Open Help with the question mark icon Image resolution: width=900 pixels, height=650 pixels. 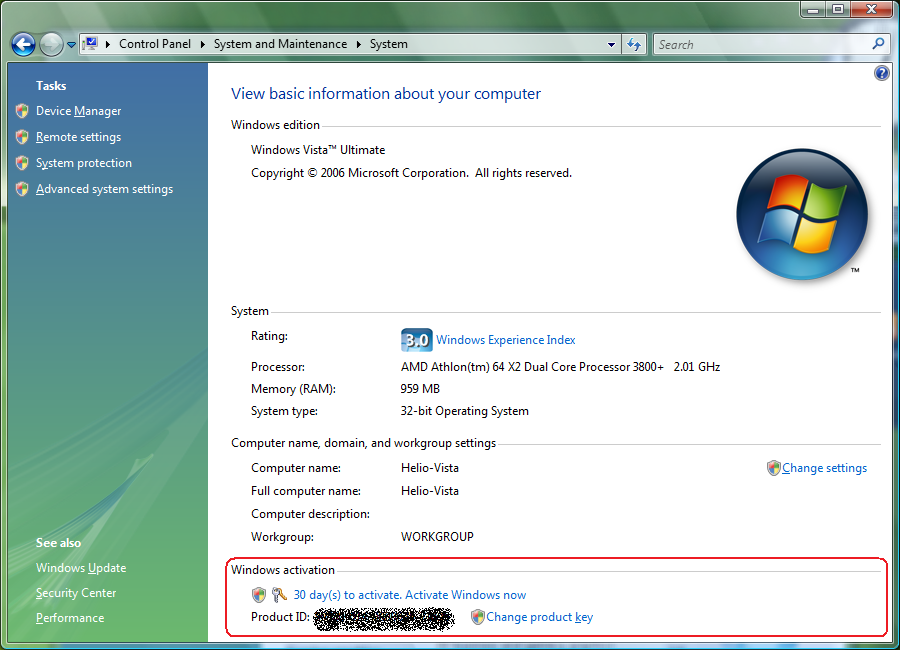[x=882, y=73]
